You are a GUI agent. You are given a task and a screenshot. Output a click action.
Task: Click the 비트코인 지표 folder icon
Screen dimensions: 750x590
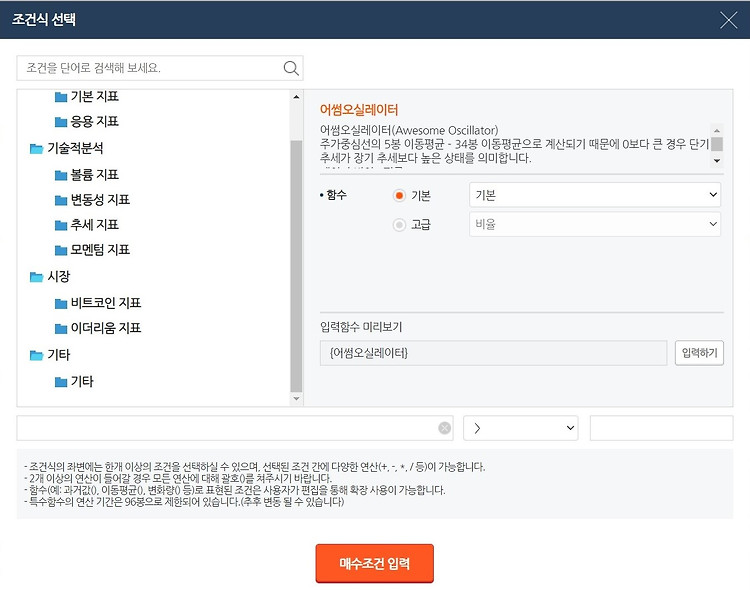coord(61,303)
